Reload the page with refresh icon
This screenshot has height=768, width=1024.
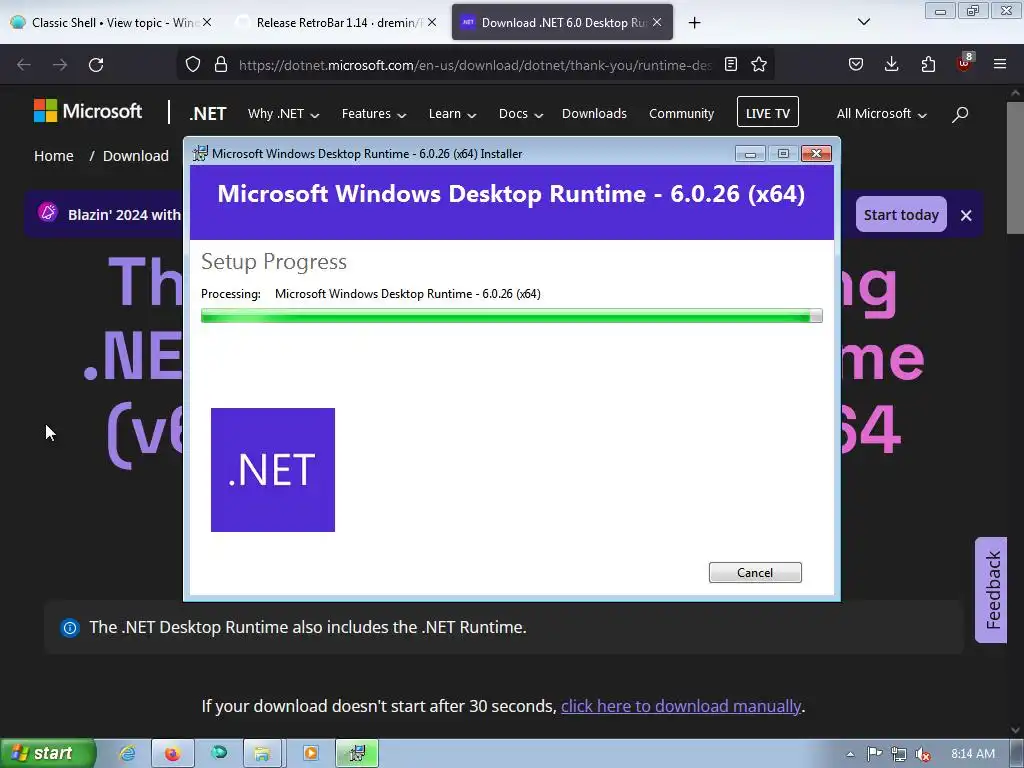point(96,65)
